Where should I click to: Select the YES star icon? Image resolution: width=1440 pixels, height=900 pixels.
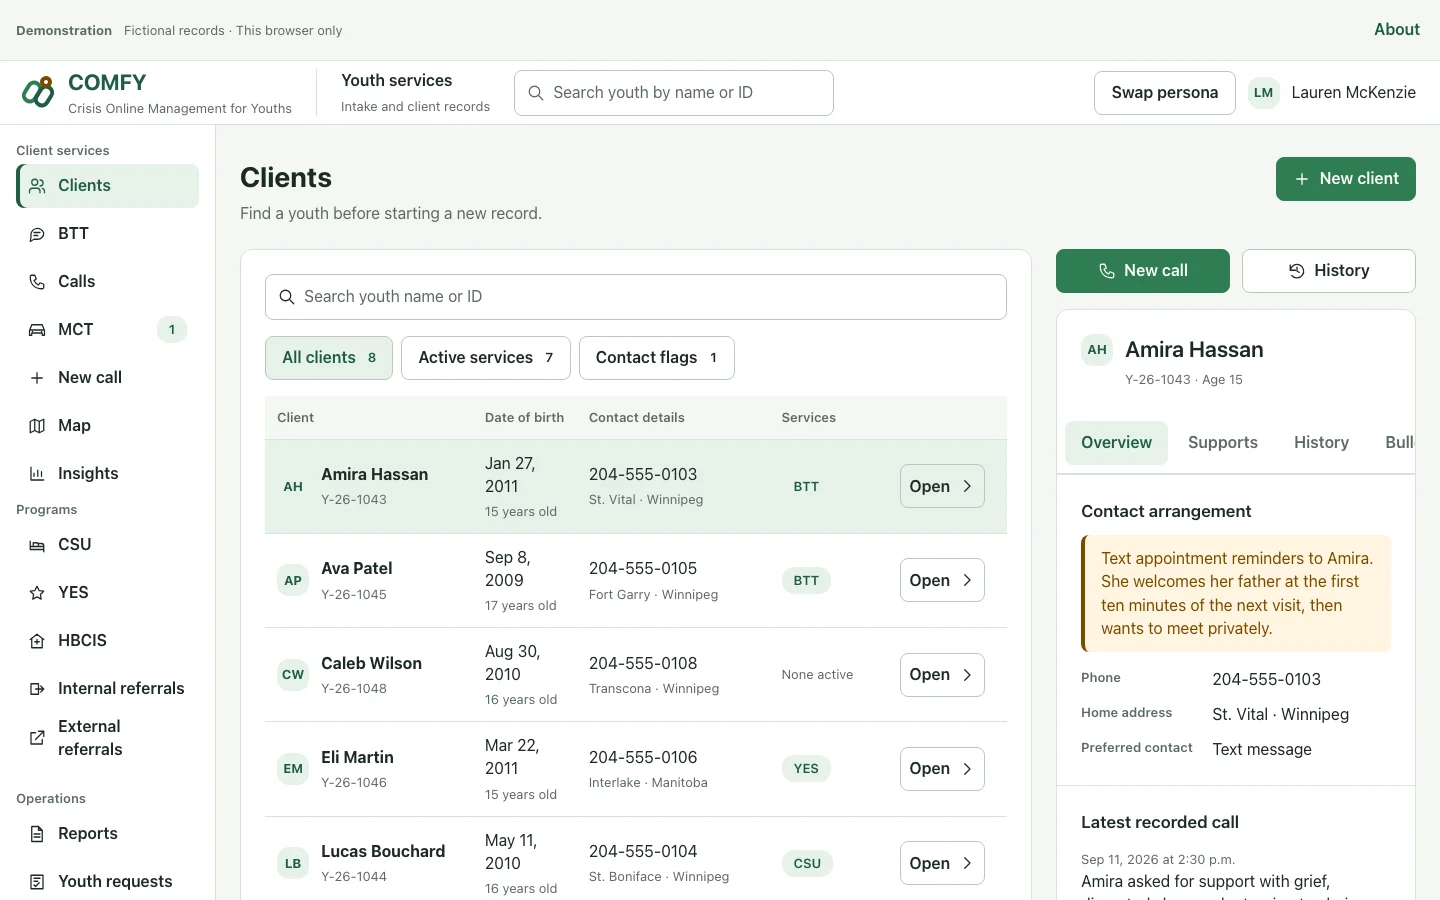37,593
